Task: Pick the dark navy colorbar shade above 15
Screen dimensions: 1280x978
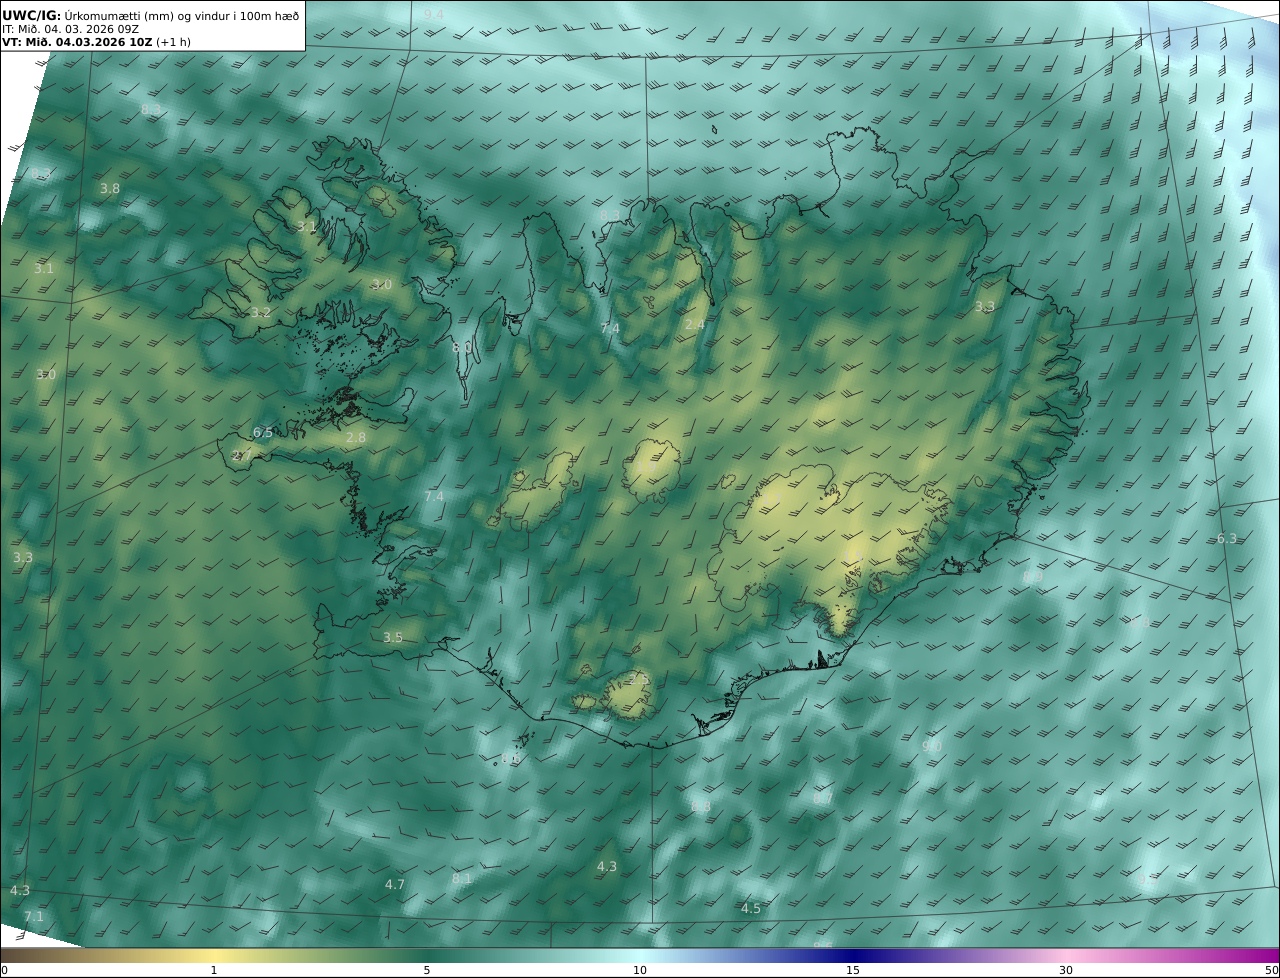Action: (x=853, y=955)
